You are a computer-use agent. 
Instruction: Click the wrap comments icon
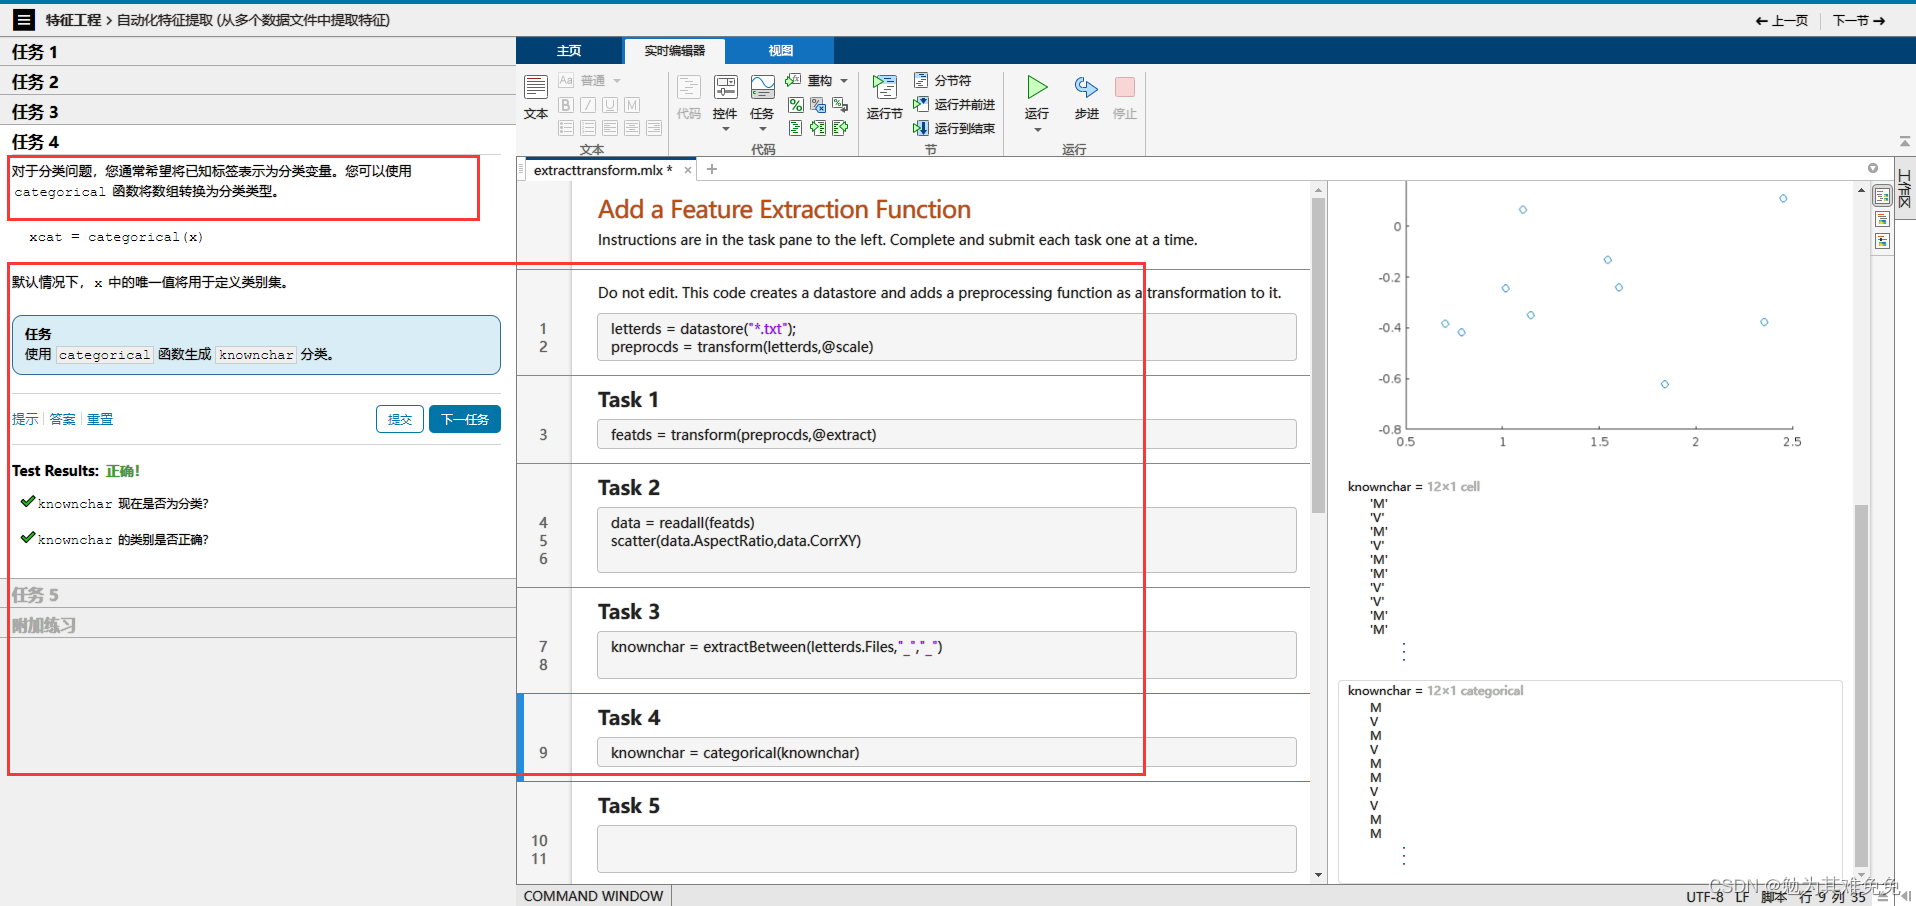click(x=840, y=104)
